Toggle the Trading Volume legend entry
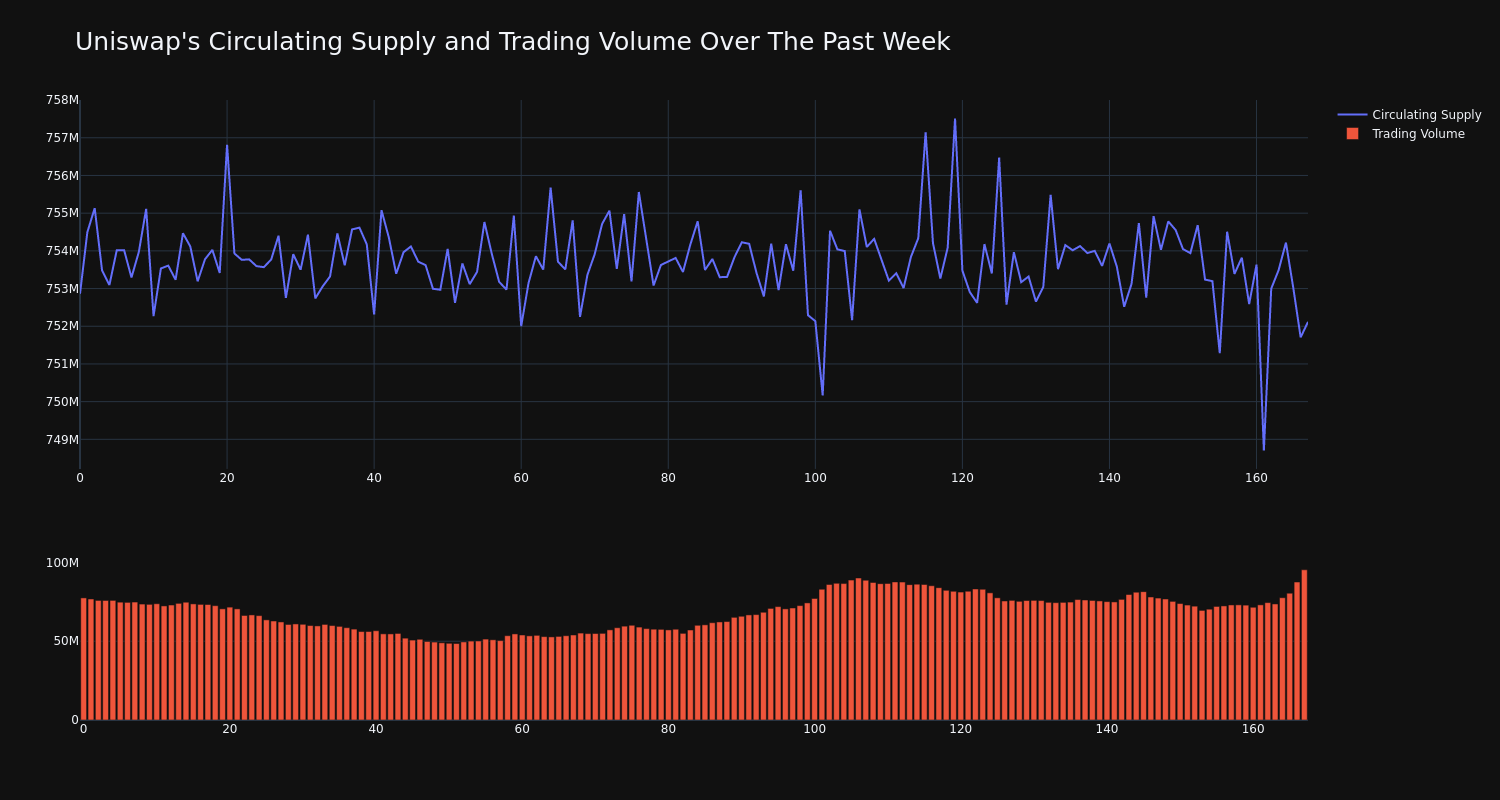 coord(1405,134)
